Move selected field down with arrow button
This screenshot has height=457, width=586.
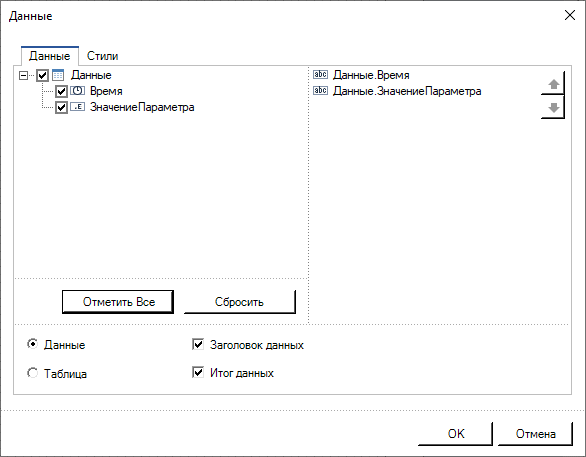[553, 107]
